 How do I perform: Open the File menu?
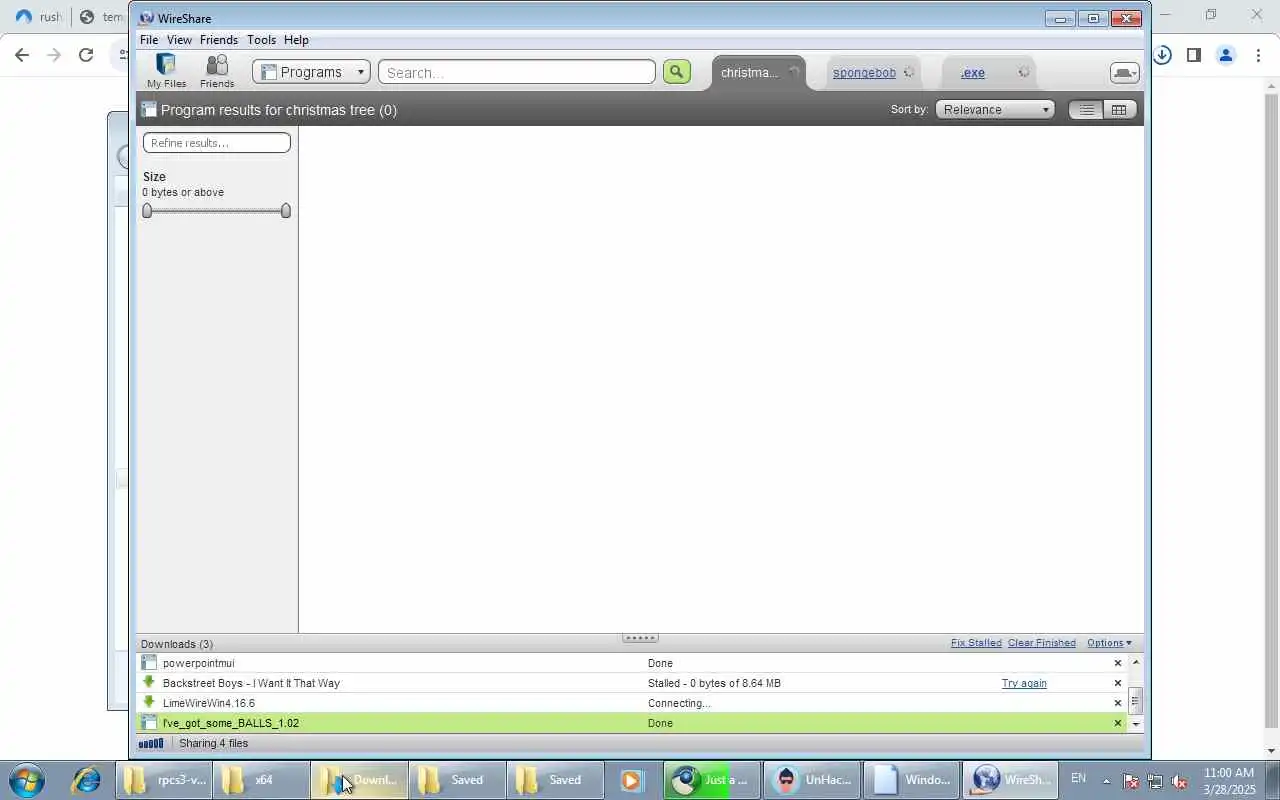click(149, 40)
